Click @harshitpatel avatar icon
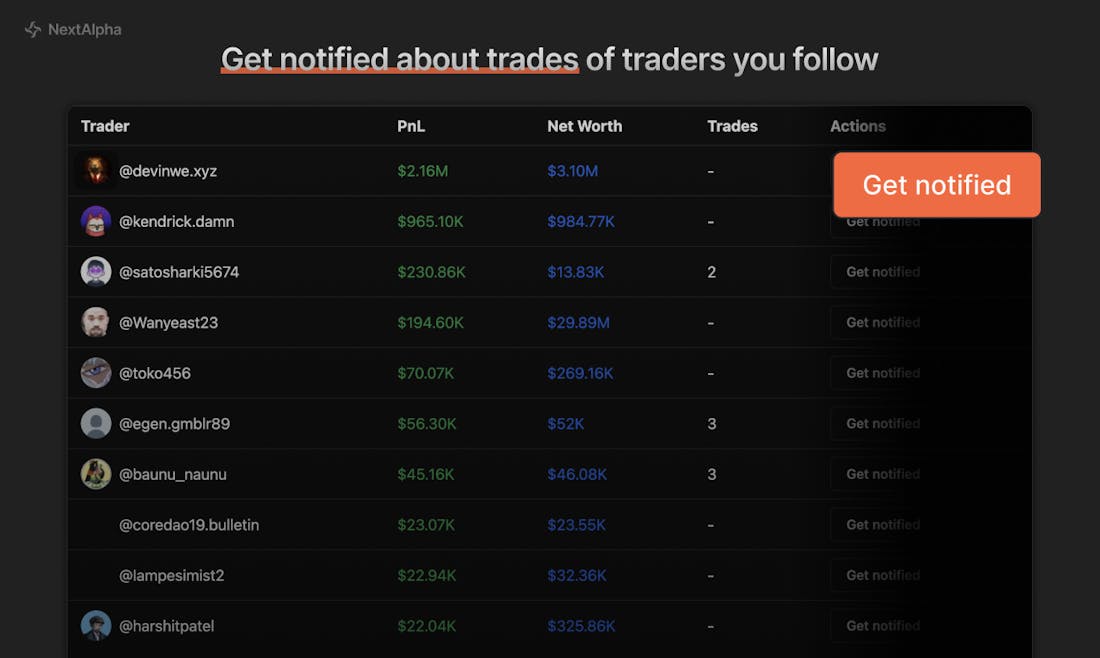Viewport: 1100px width, 658px height. (x=96, y=626)
